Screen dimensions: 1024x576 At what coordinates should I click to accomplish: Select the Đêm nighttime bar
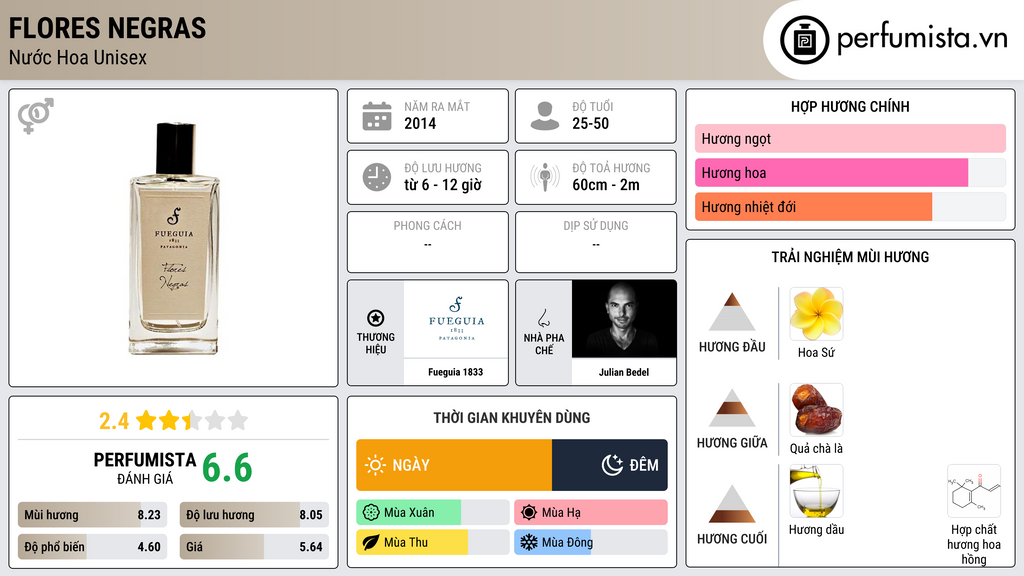pos(610,465)
